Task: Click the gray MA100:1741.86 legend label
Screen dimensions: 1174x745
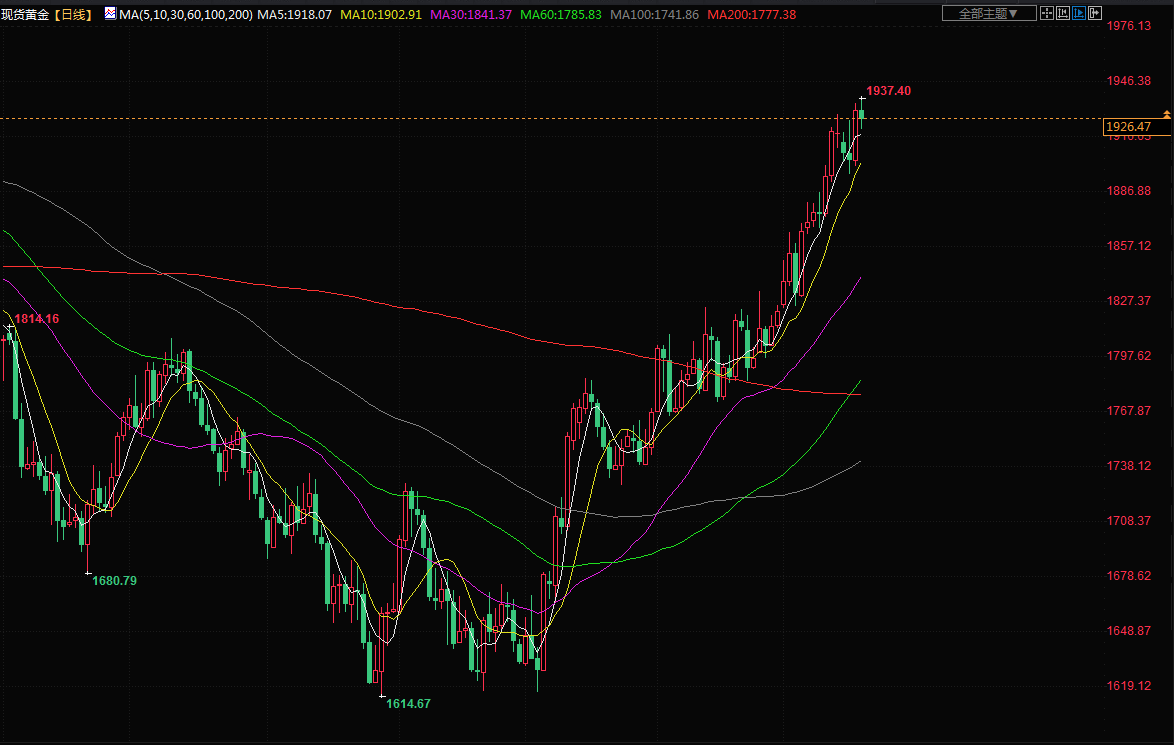Action: [x=655, y=14]
